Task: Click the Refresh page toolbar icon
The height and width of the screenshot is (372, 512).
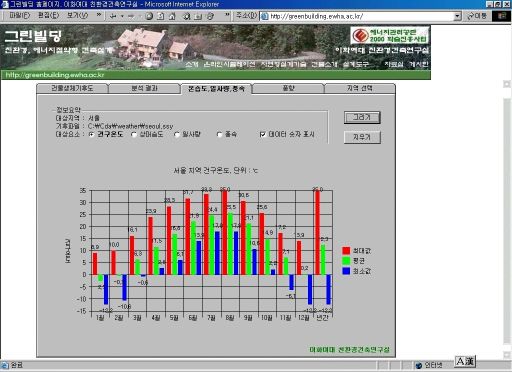Action: 161,16
